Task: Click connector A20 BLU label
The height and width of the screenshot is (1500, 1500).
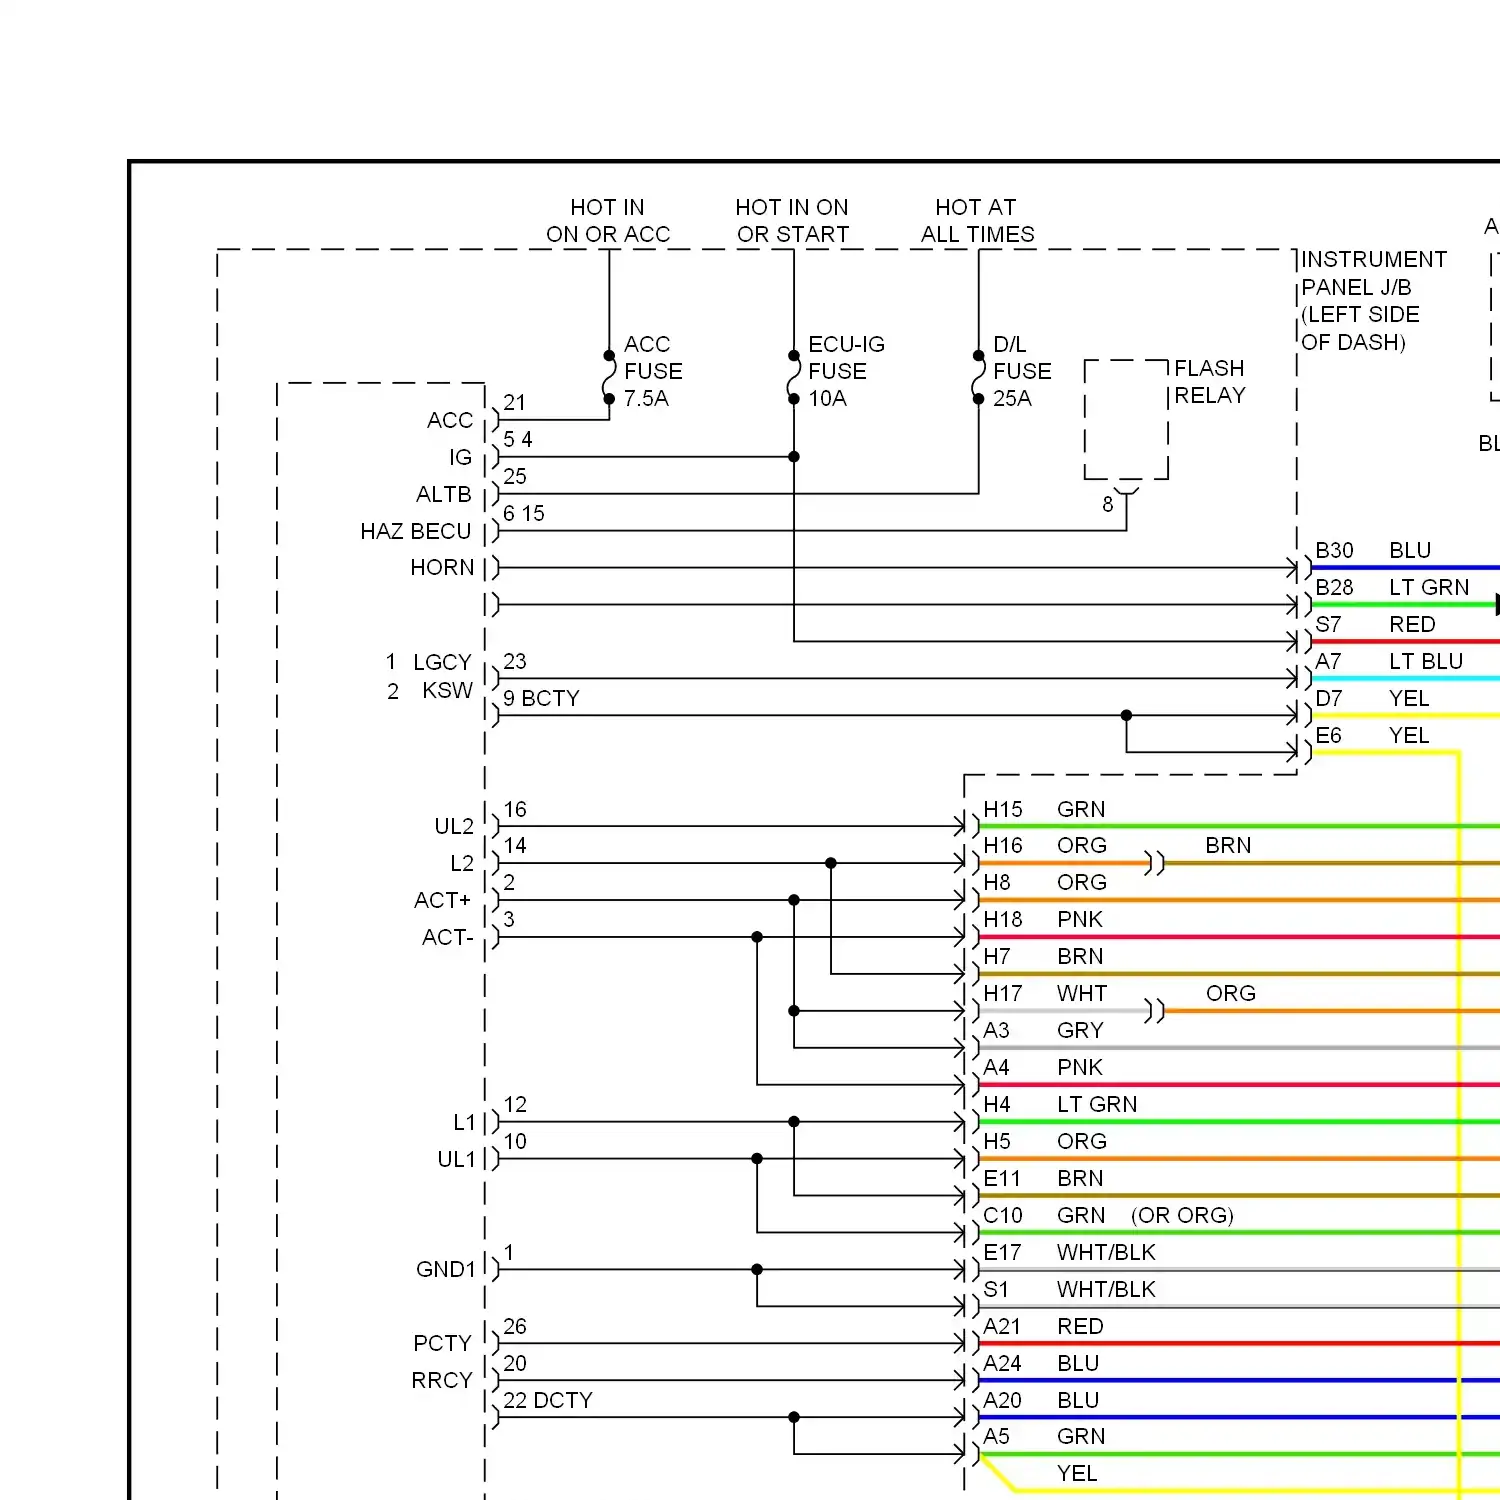Action: pos(1041,1400)
